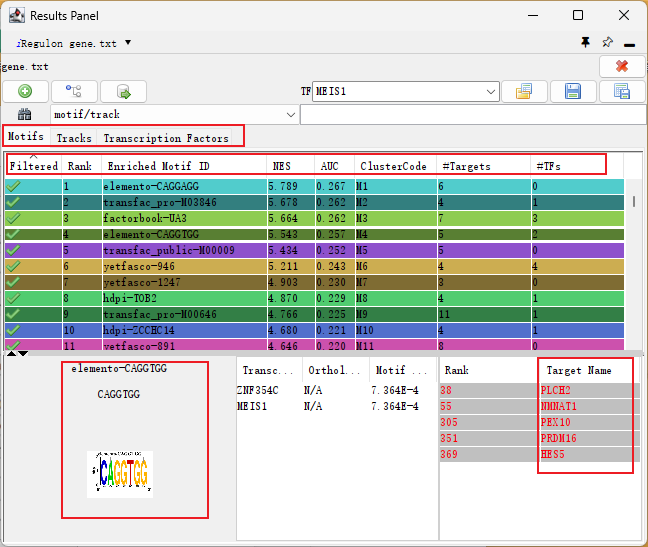Screen dimensions: 648x547
Task: Click the green plus add button
Action: [x=24, y=91]
